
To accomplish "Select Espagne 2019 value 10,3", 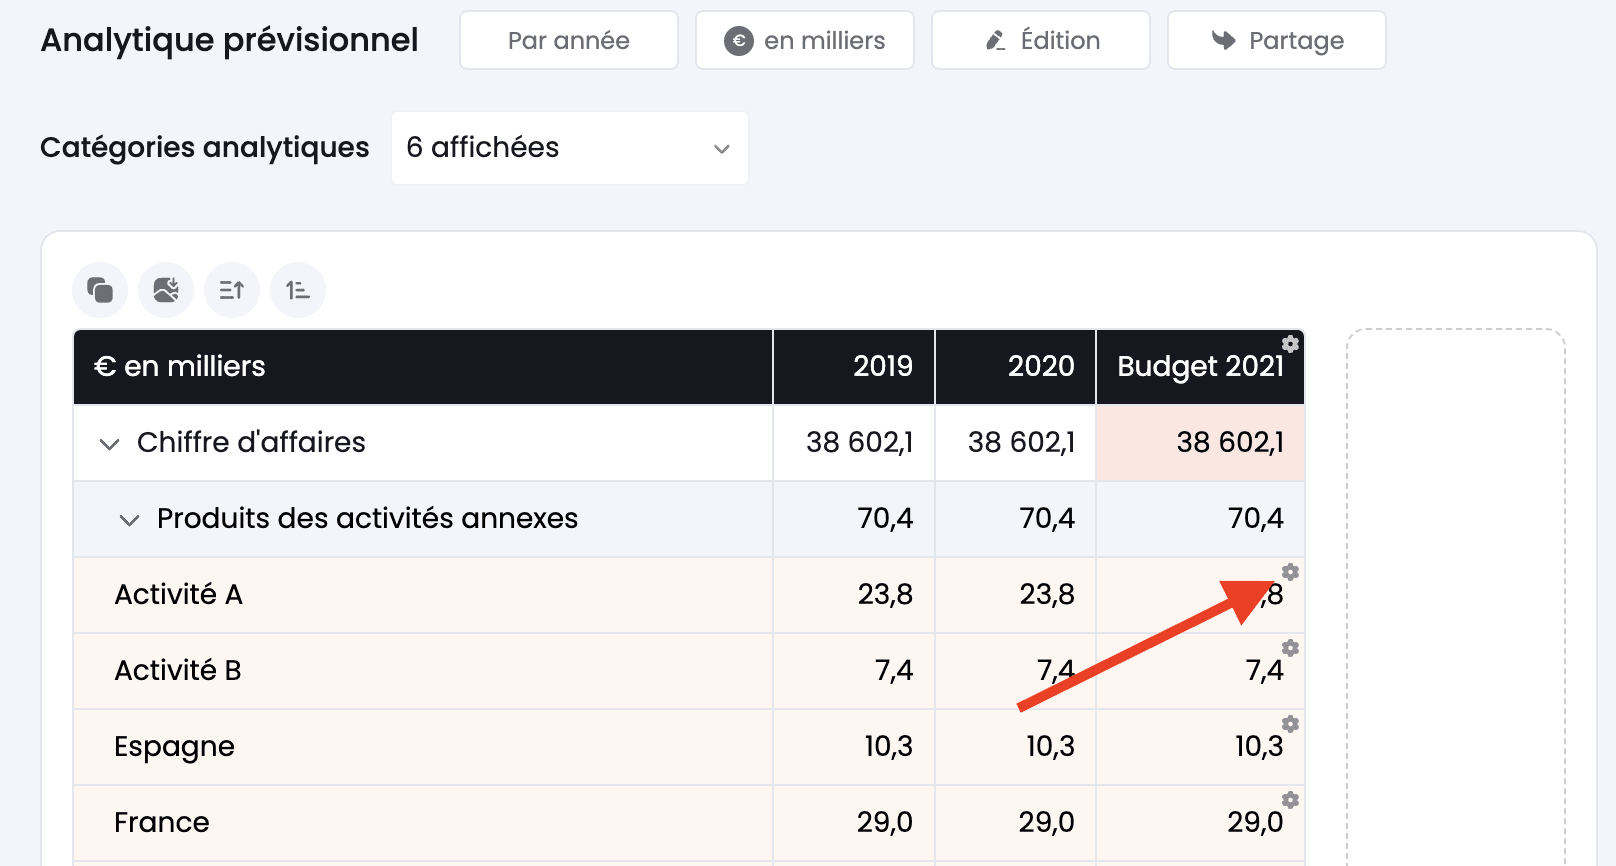I will [x=854, y=747].
